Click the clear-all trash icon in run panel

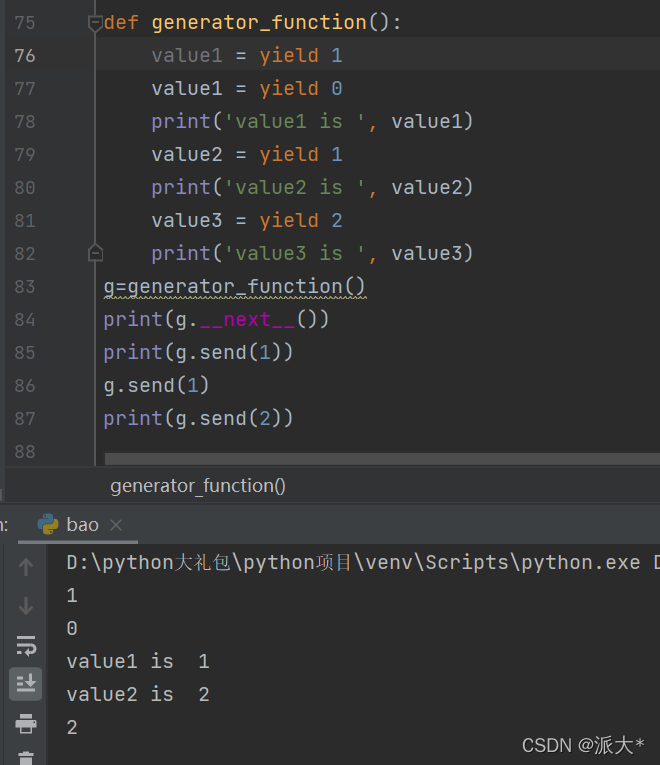(26, 758)
